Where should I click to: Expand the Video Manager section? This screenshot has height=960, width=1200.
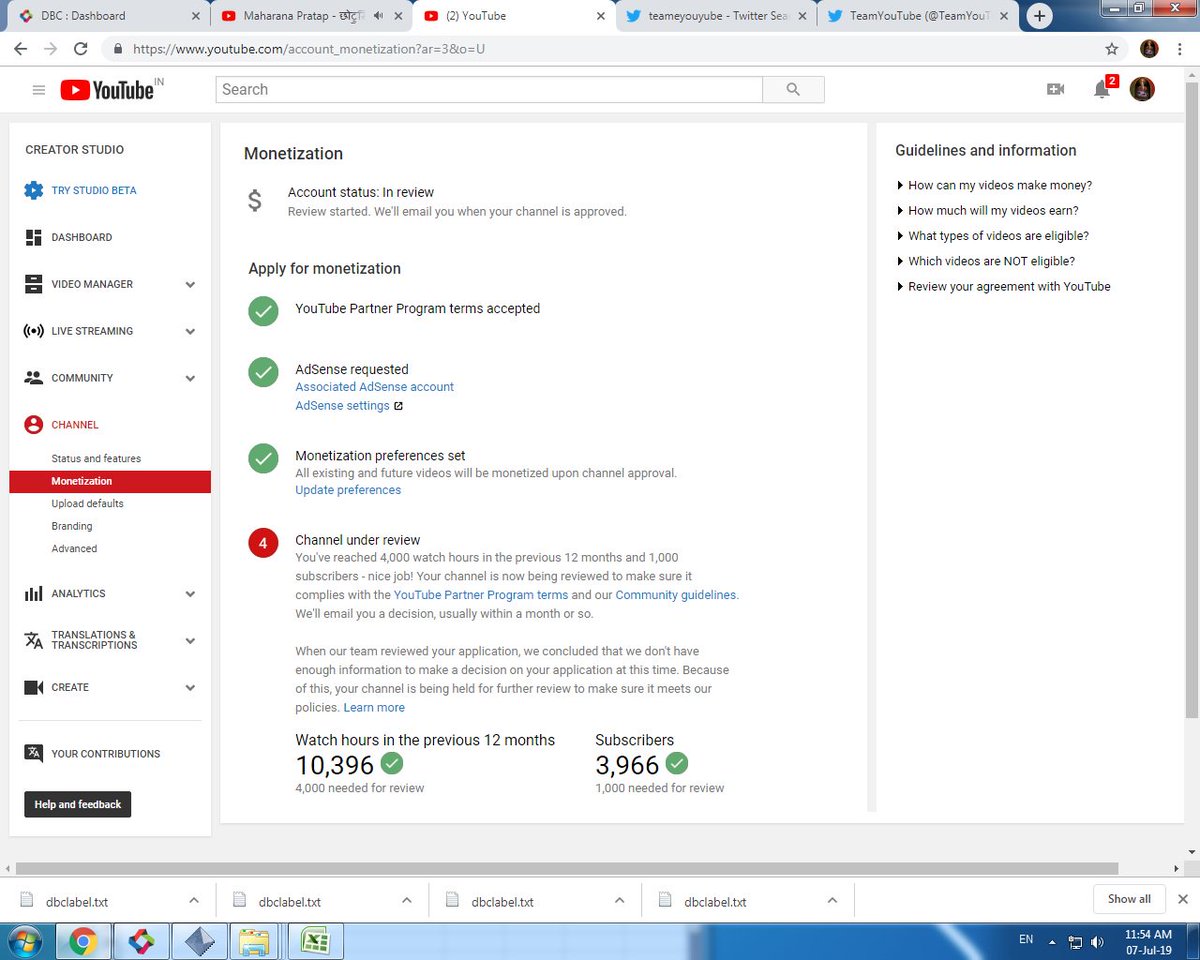click(190, 285)
